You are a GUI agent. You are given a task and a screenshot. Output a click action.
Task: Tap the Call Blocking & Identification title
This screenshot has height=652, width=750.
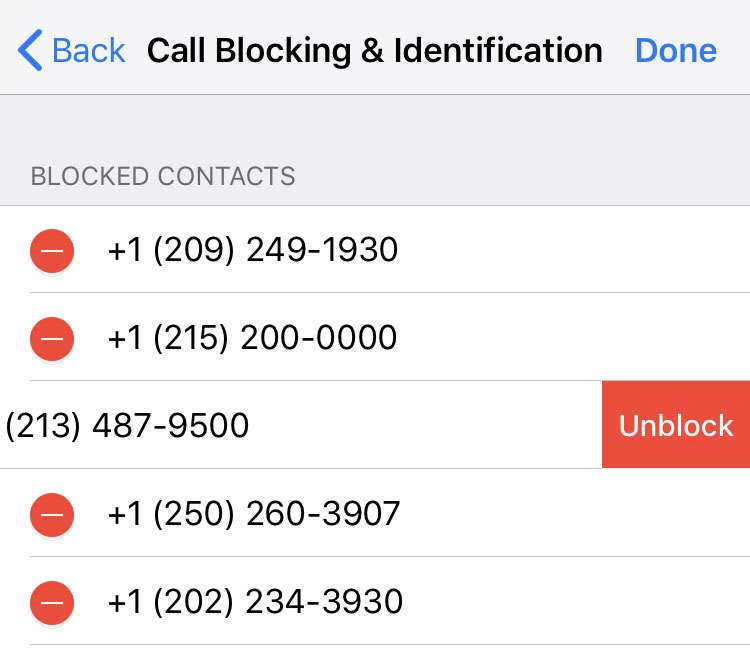pyautogui.click(x=375, y=50)
